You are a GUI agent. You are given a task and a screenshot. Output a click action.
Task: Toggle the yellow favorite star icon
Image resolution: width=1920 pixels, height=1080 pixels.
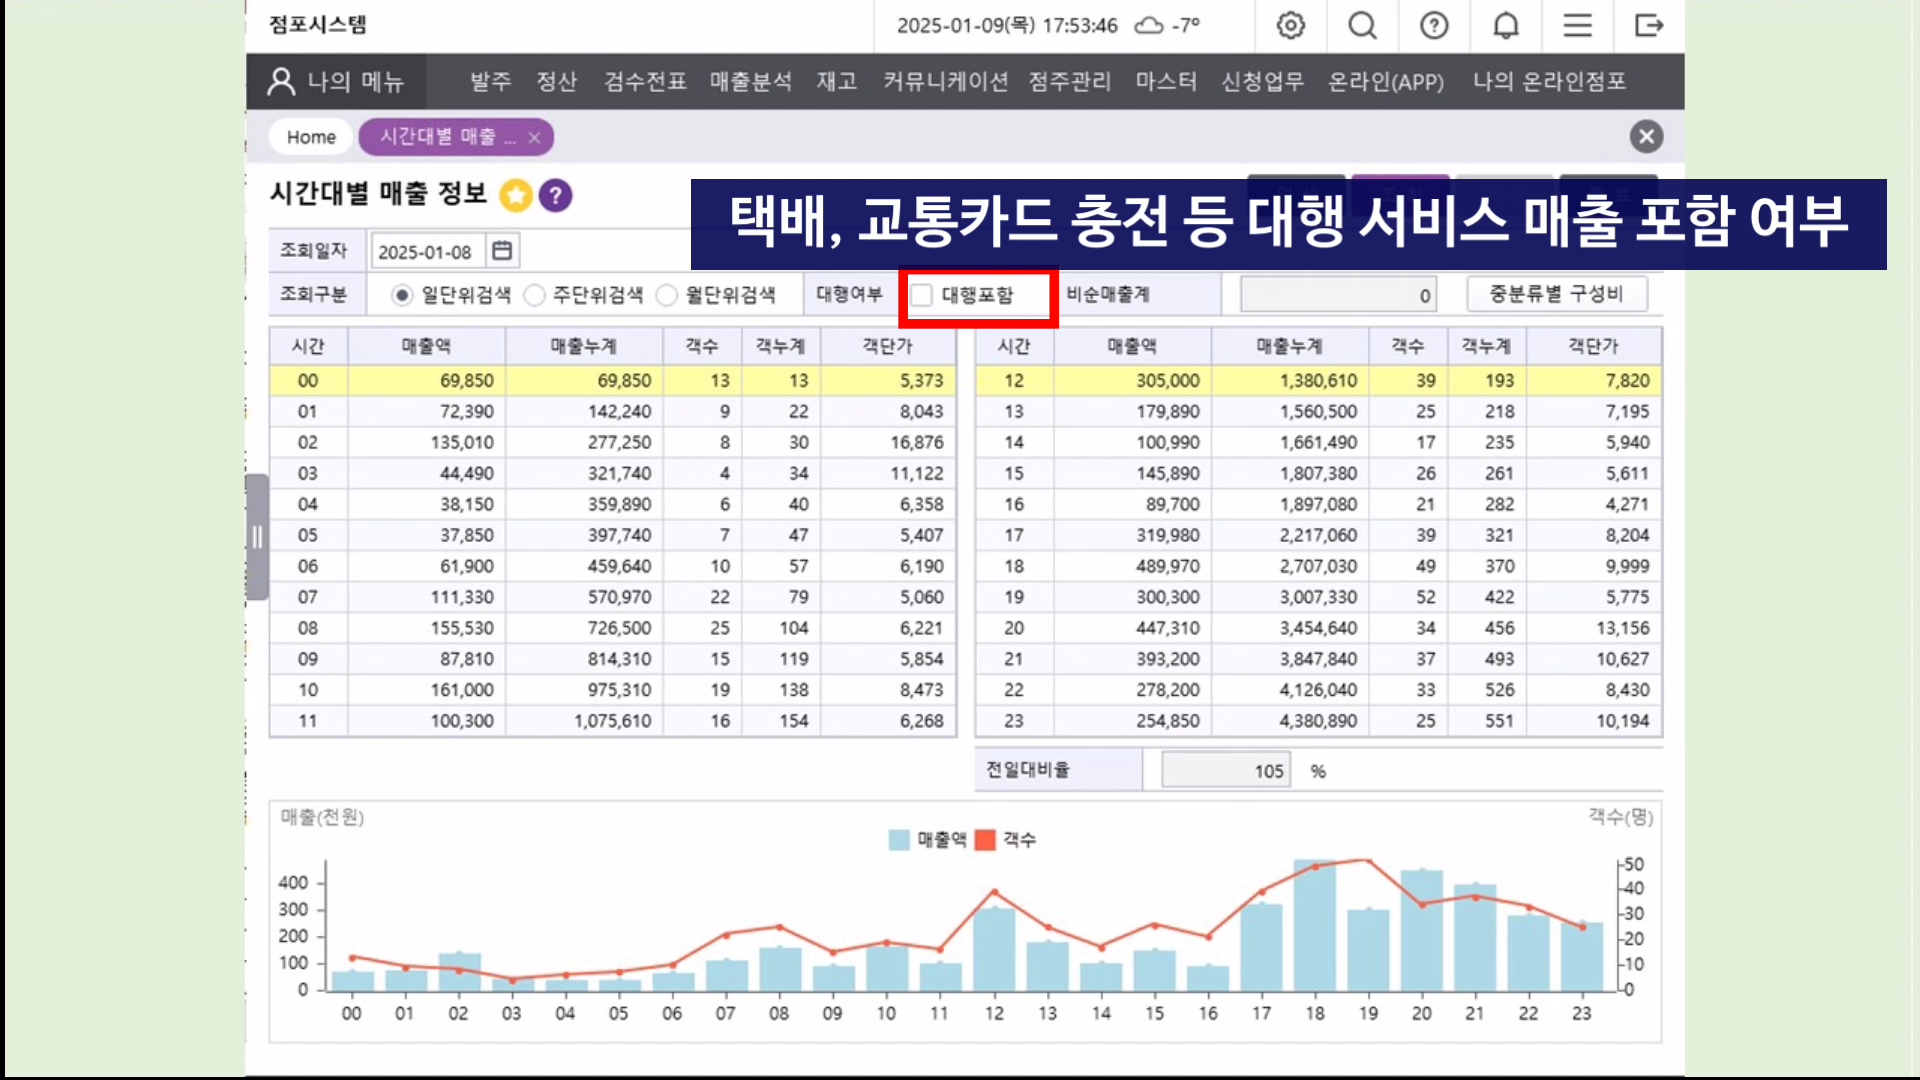point(516,195)
